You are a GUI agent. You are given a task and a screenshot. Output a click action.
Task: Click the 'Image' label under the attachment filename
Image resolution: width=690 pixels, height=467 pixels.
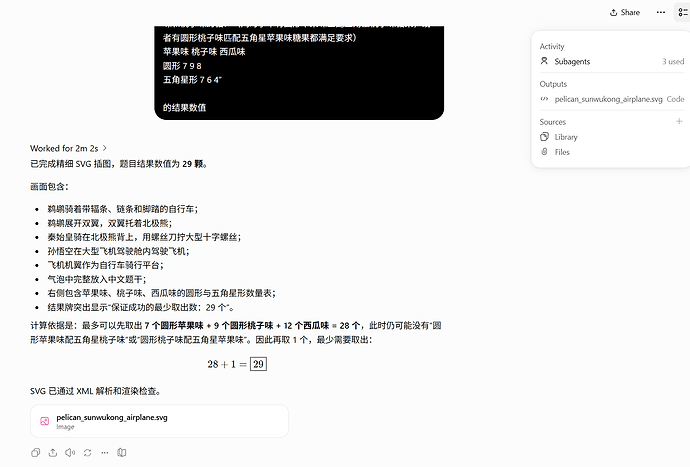(x=65, y=427)
